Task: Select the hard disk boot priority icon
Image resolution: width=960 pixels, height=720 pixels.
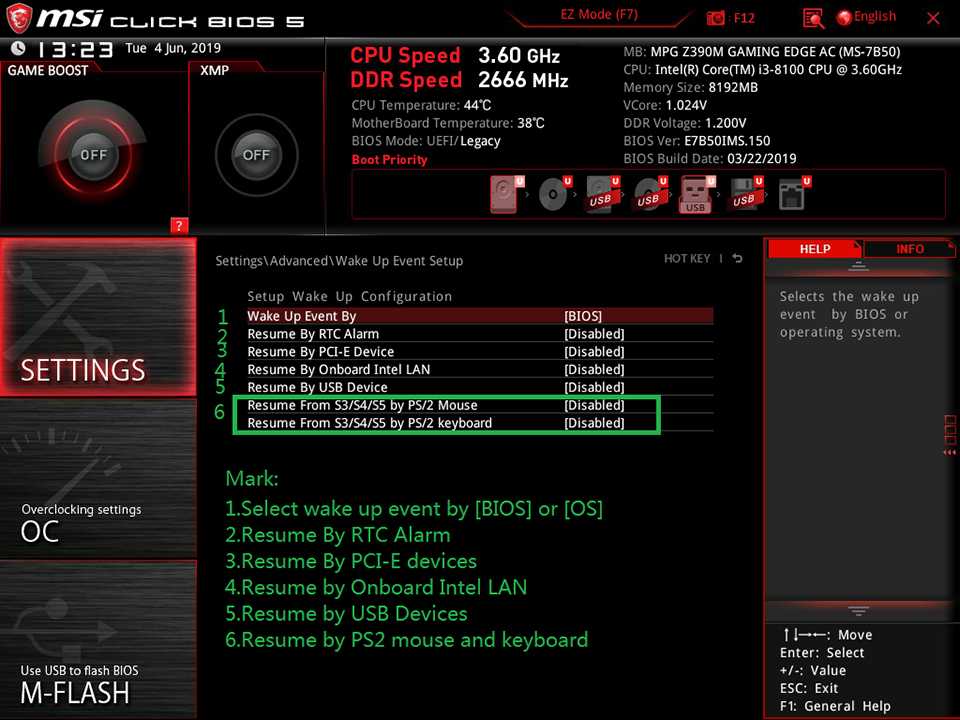Action: [x=505, y=194]
